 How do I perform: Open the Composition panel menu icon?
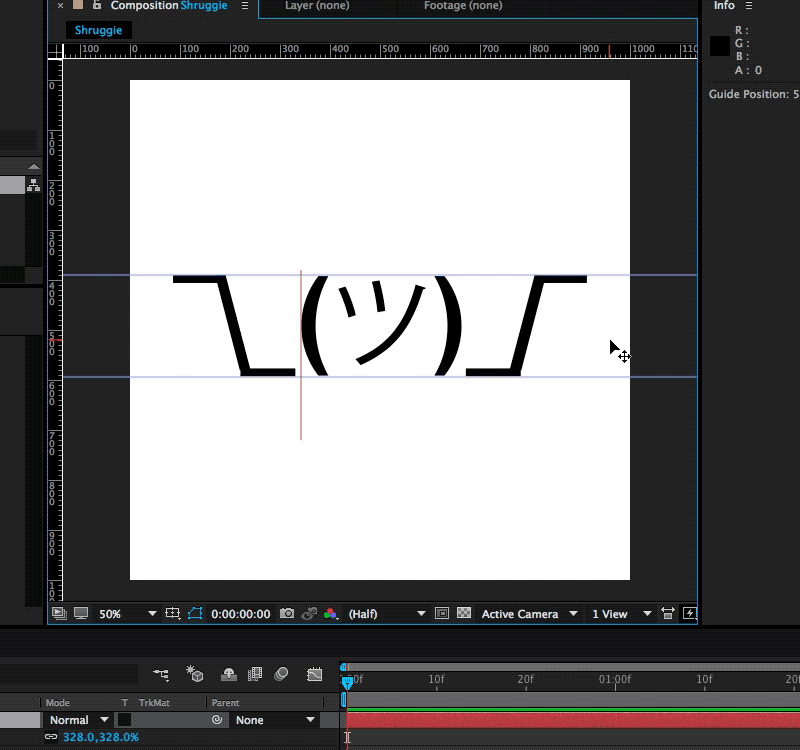coord(245,6)
